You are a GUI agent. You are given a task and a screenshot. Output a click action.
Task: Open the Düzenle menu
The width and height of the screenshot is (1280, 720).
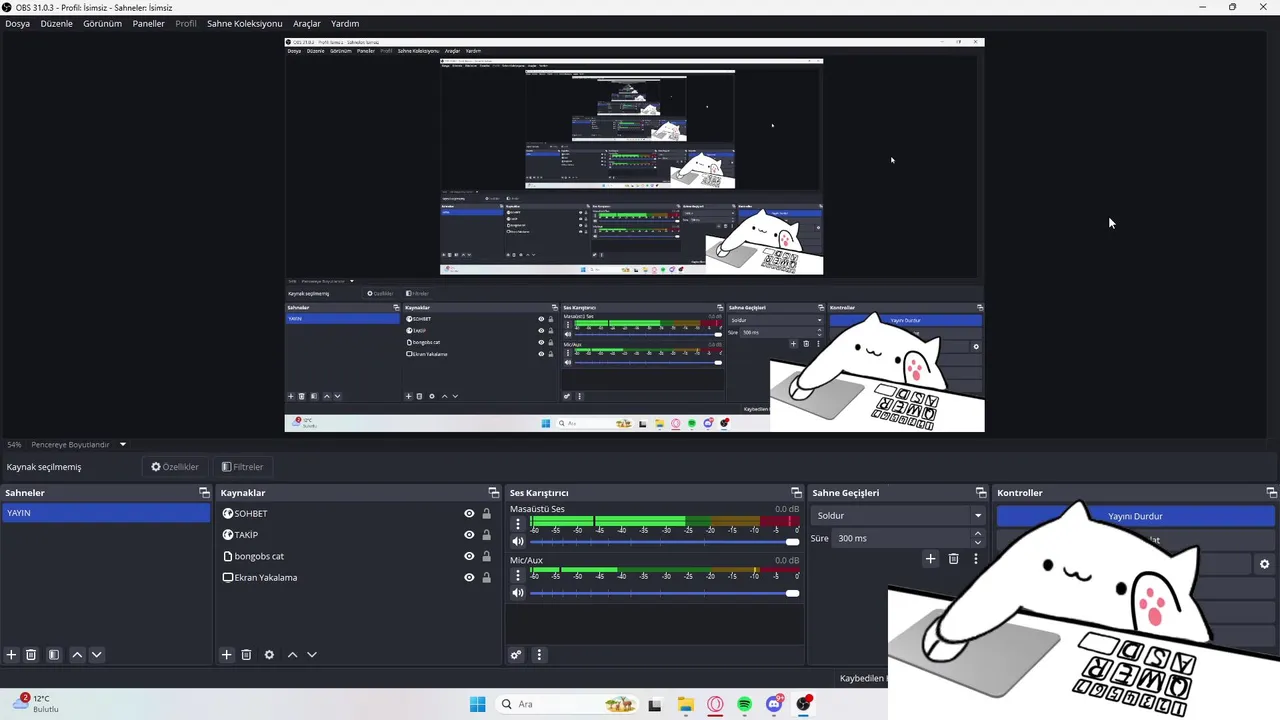[x=56, y=23]
